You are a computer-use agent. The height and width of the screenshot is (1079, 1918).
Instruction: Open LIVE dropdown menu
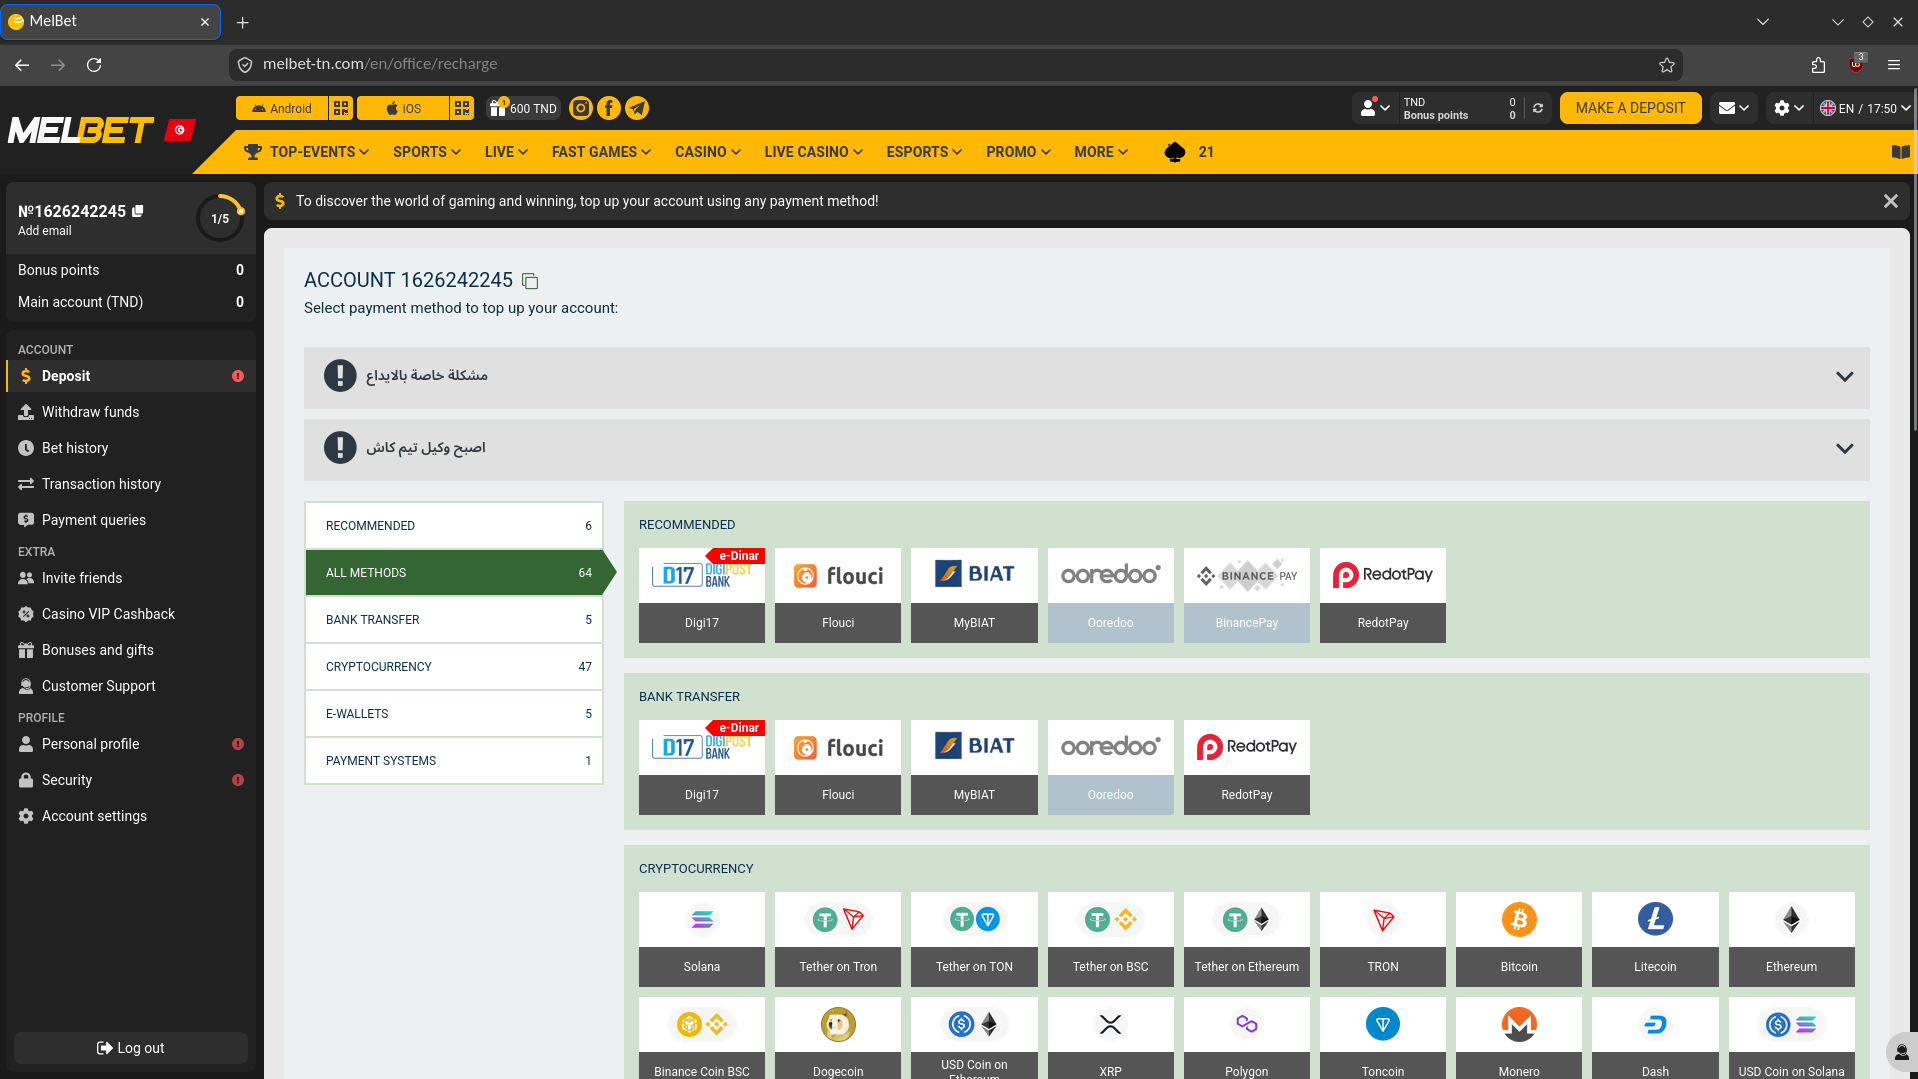(x=506, y=152)
